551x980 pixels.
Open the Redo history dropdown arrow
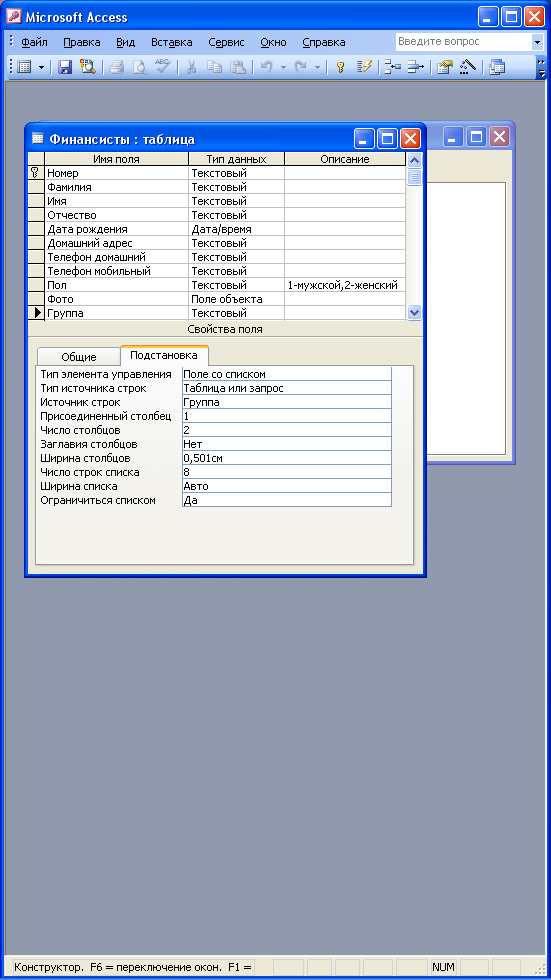coord(317,67)
